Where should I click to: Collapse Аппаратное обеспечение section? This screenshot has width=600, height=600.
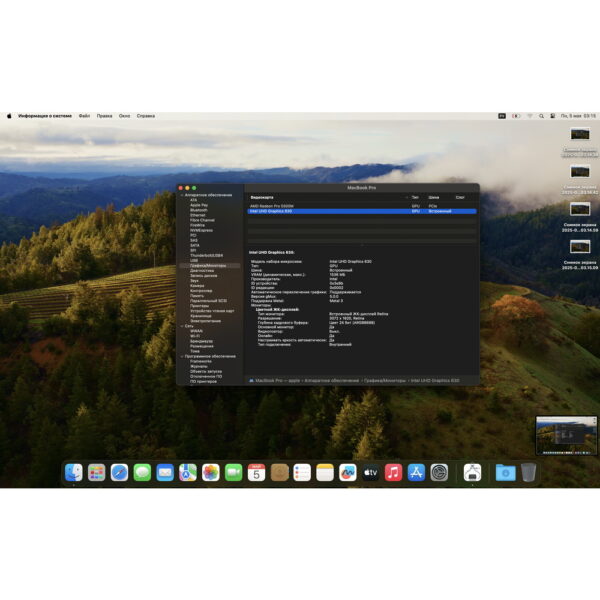[x=182, y=195]
